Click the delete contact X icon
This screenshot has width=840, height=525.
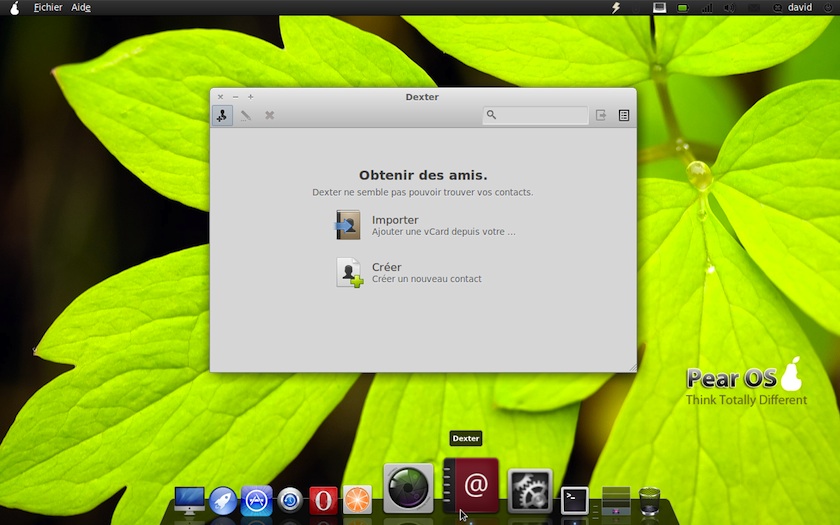tap(270, 115)
